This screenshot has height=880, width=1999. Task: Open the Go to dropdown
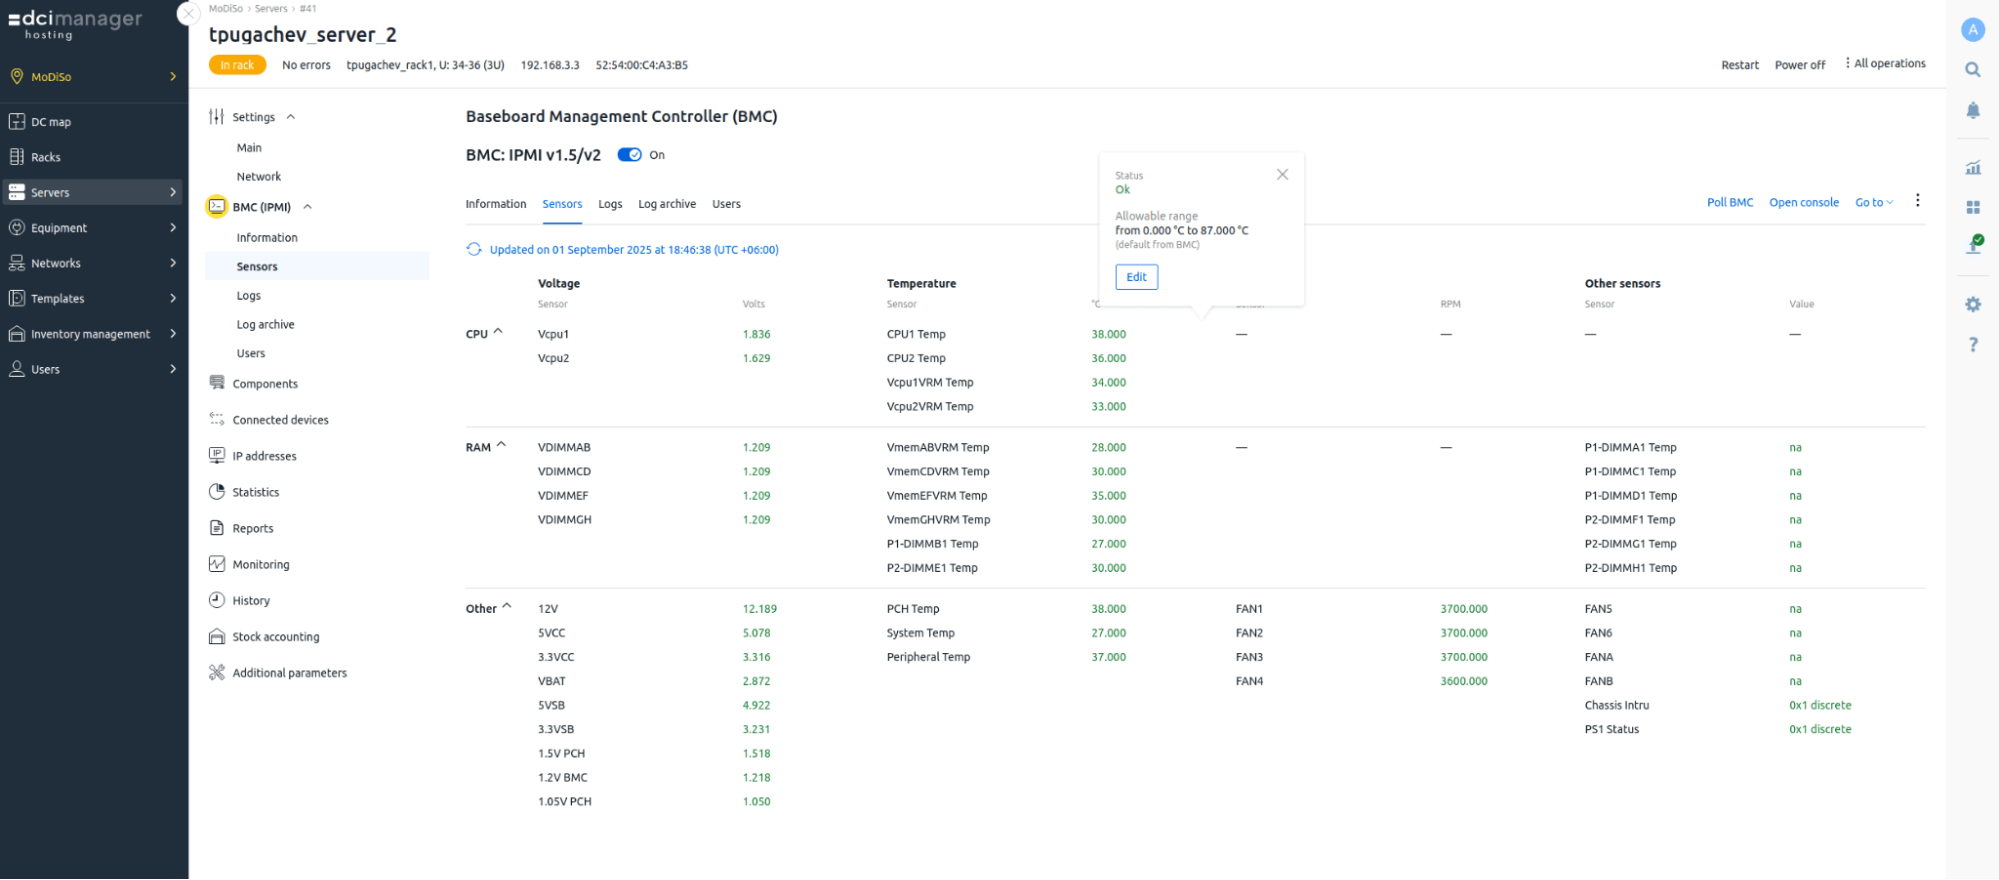(1873, 203)
